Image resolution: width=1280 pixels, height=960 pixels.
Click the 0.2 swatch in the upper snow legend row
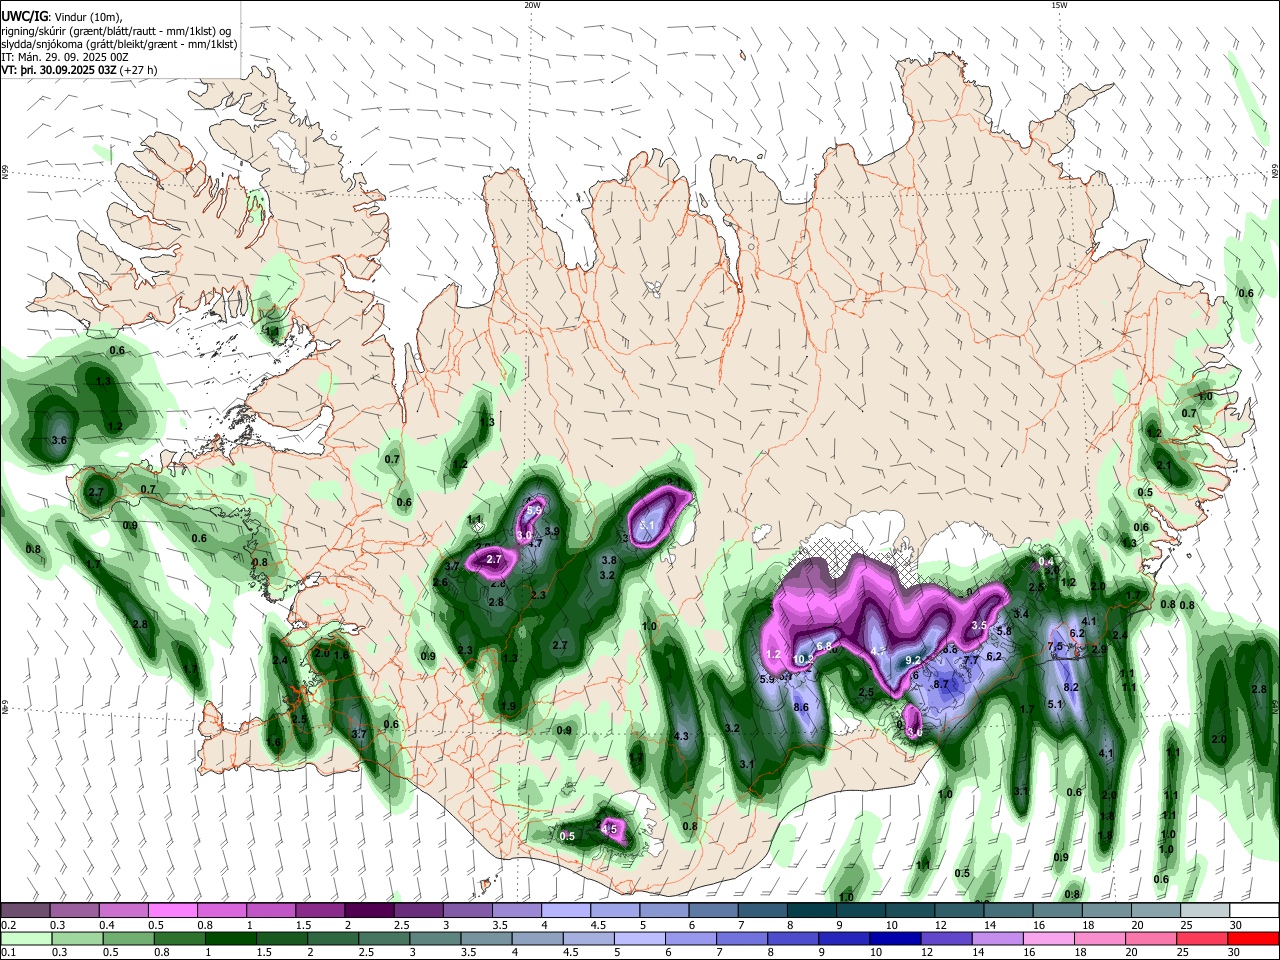pyautogui.click(x=25, y=910)
